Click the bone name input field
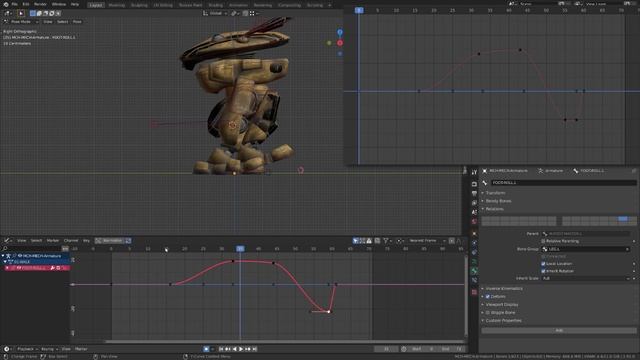Screen dimensions: 640x360 click(x=563, y=182)
